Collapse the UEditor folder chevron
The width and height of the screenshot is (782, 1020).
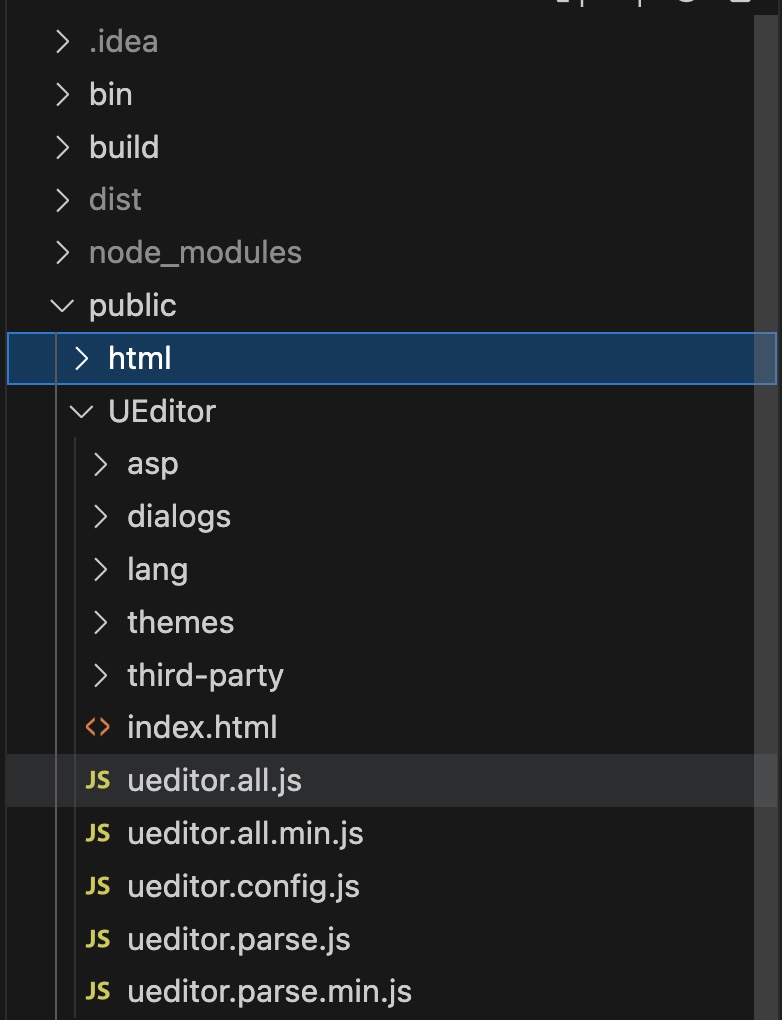81,411
